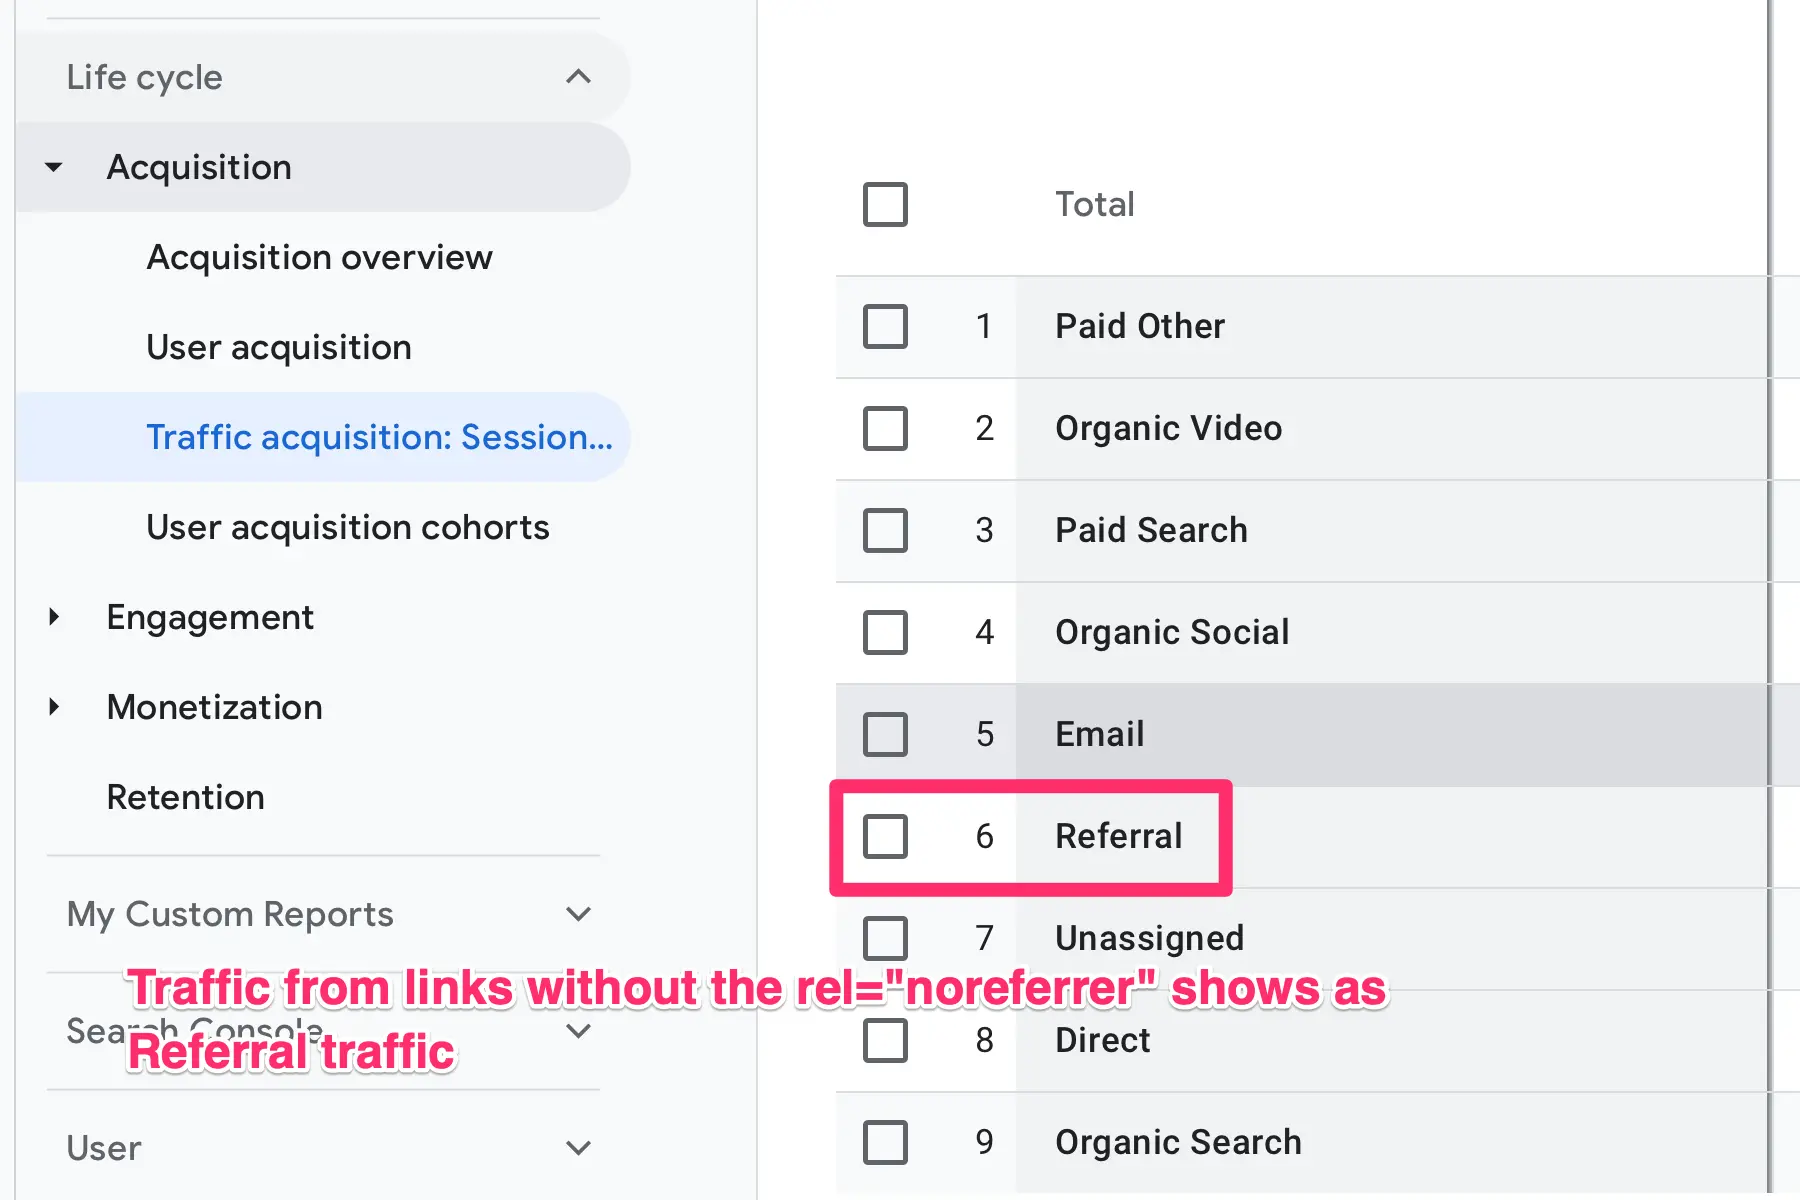
Task: Select Traffic acquisition: Session report
Action: point(379,437)
